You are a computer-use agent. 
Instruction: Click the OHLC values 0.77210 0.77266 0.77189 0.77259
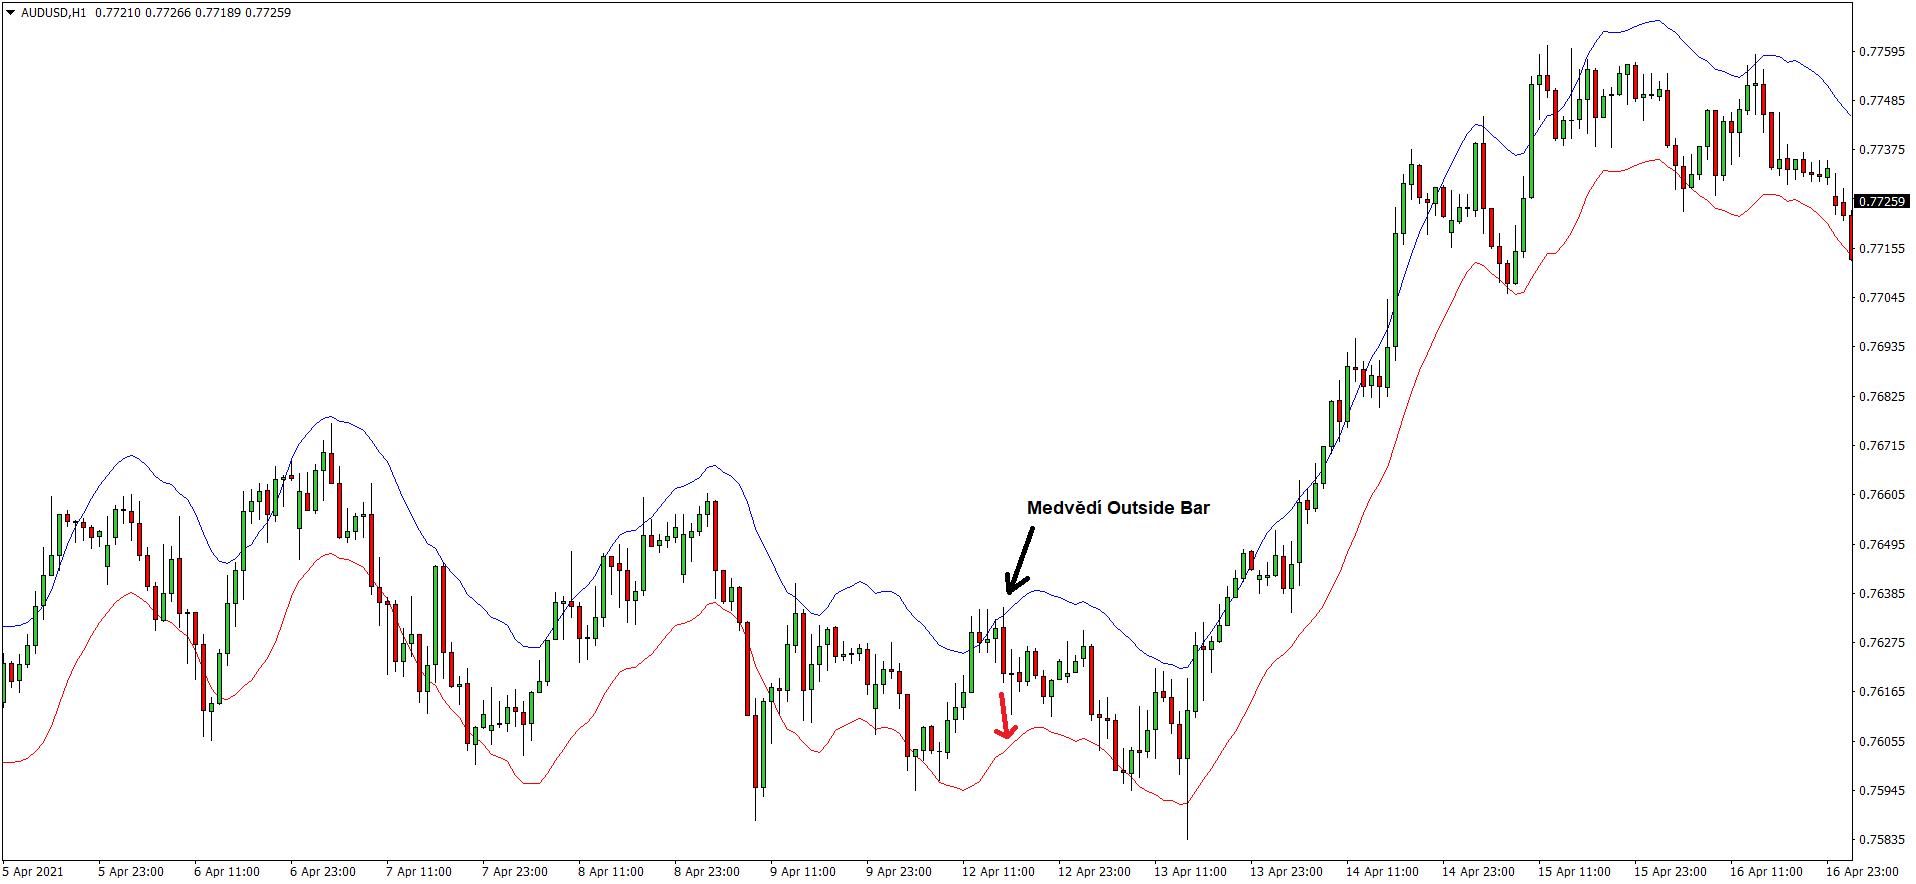[193, 13]
